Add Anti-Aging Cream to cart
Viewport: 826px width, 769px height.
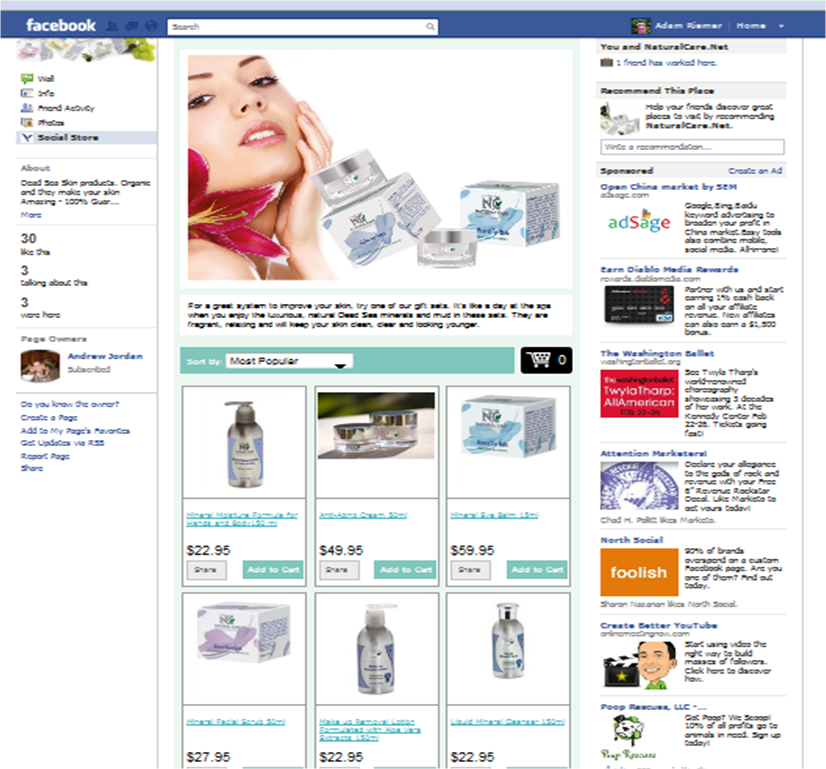(x=405, y=569)
